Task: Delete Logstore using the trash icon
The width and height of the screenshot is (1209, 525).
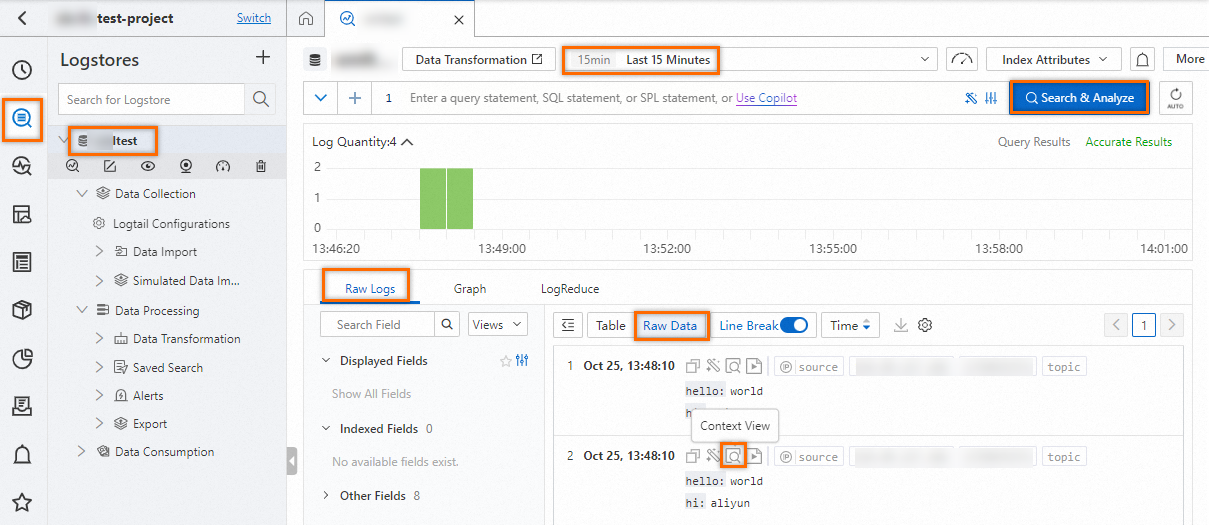Action: [x=260, y=166]
